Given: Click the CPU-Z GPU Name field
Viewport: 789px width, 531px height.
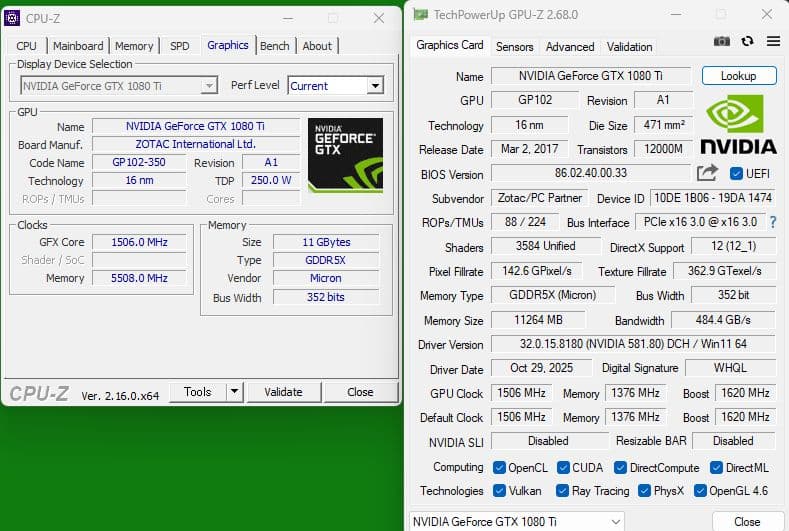Looking at the screenshot, I should (195, 126).
